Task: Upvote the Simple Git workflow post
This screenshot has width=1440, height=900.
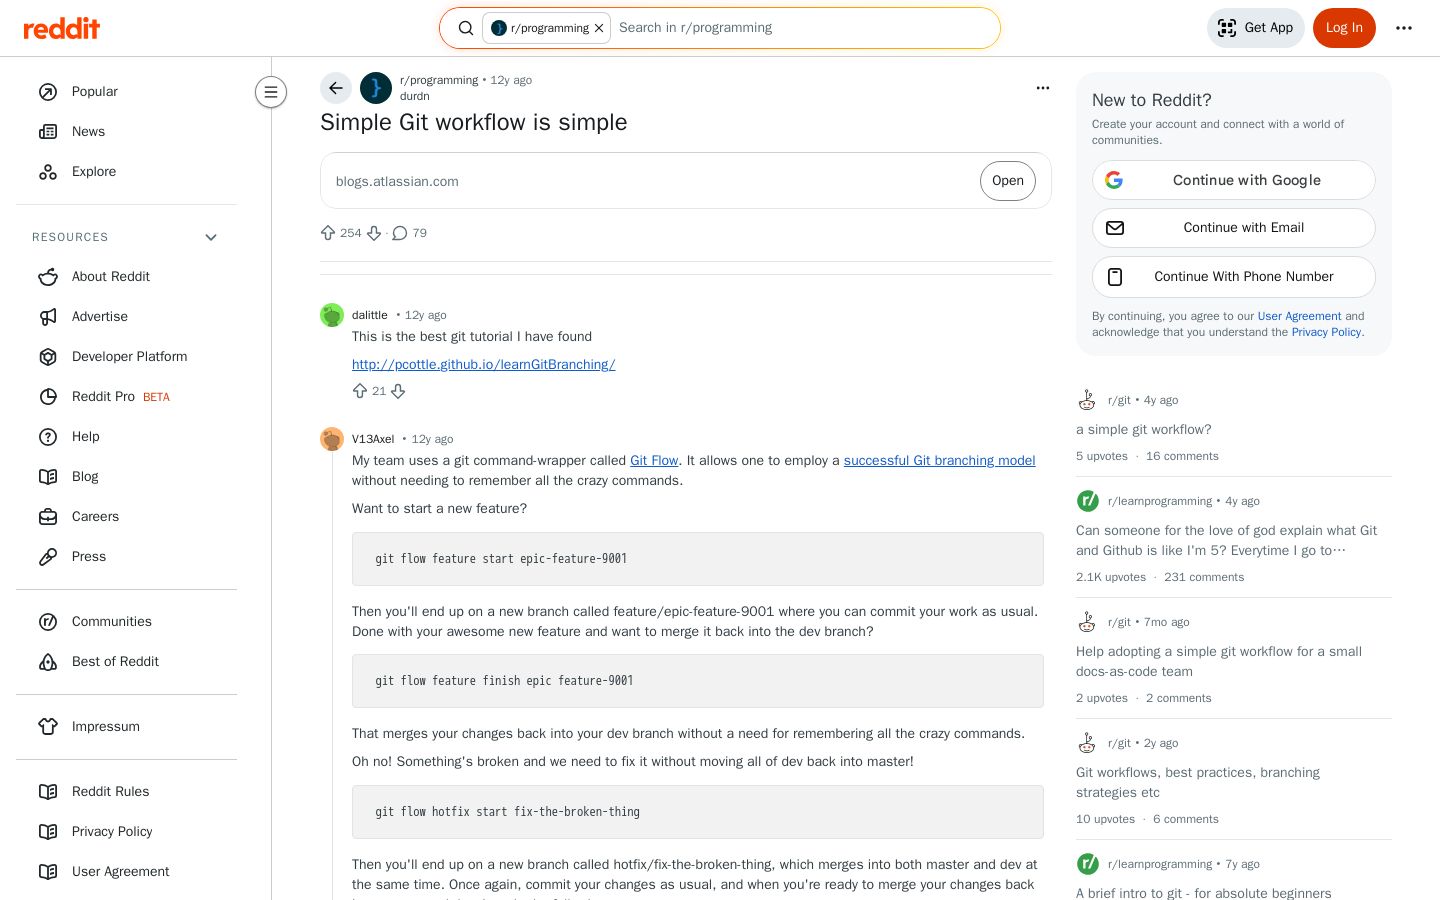Action: 328,233
